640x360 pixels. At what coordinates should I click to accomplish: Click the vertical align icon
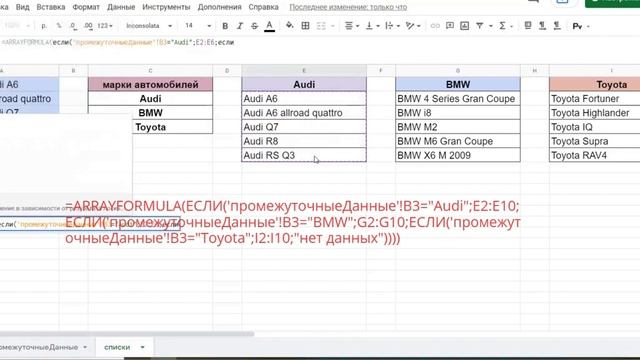(369, 26)
